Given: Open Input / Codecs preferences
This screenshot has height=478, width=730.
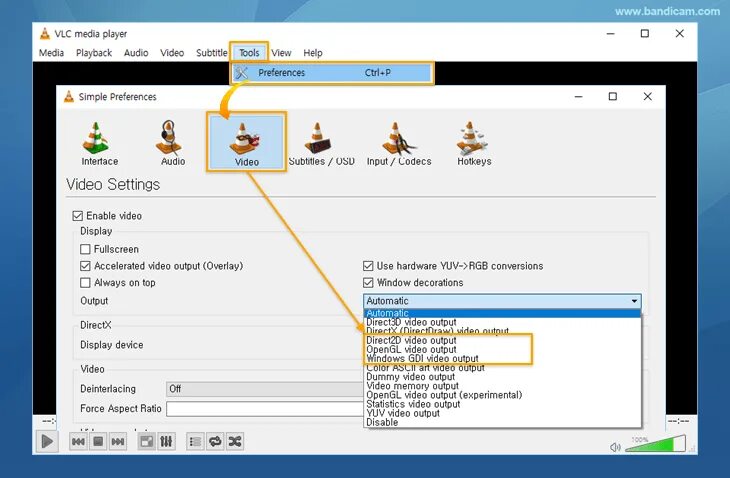Looking at the screenshot, I should point(399,144).
